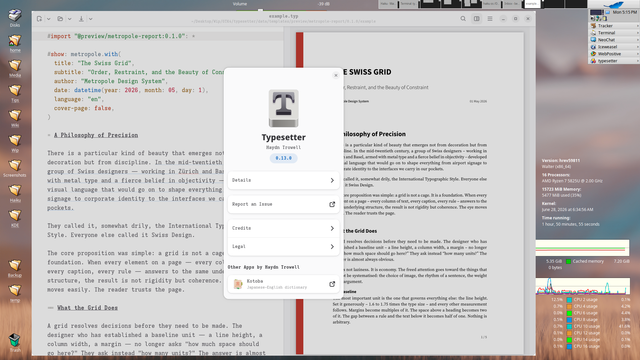
Task: Open the new document dropdown arrow
Action: coord(49,19)
